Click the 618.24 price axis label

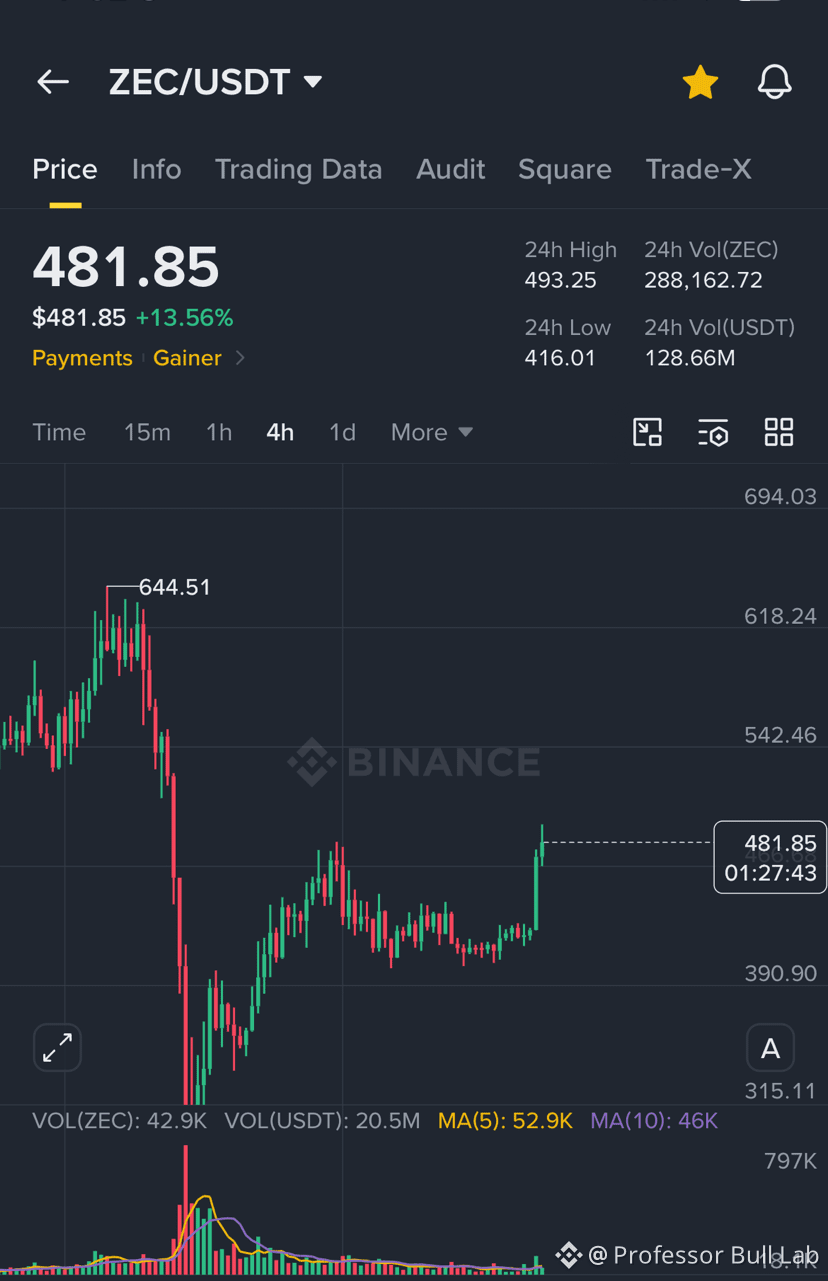click(x=780, y=616)
